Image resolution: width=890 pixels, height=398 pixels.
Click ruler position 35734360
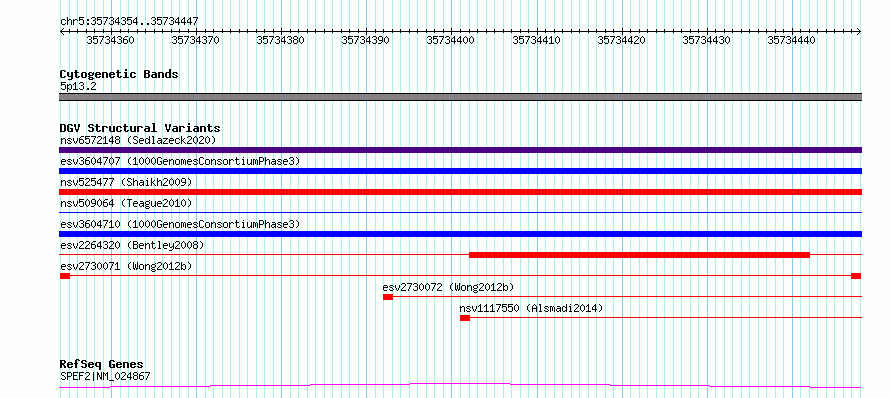[111, 40]
